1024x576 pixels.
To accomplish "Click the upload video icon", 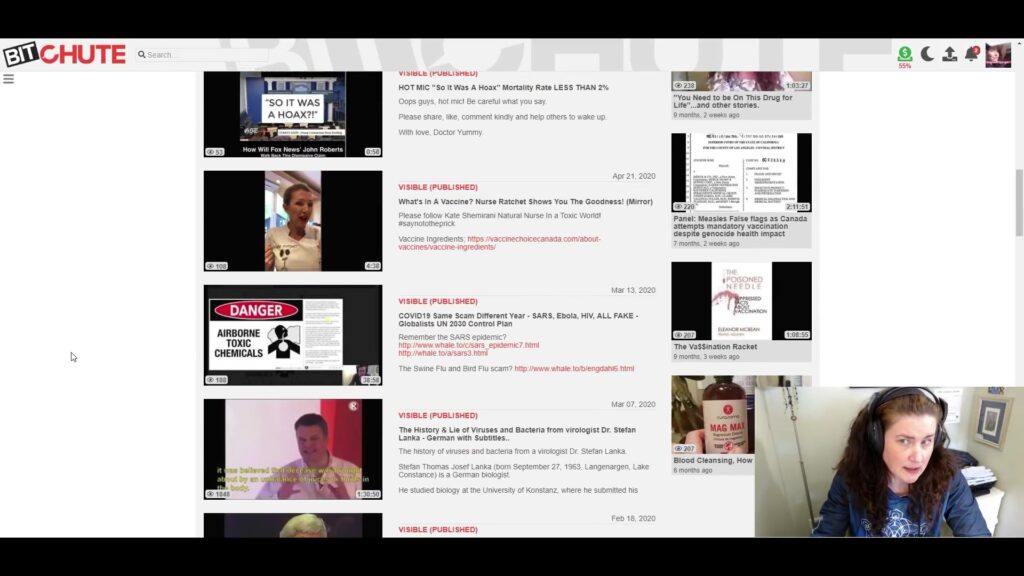I will 950,54.
